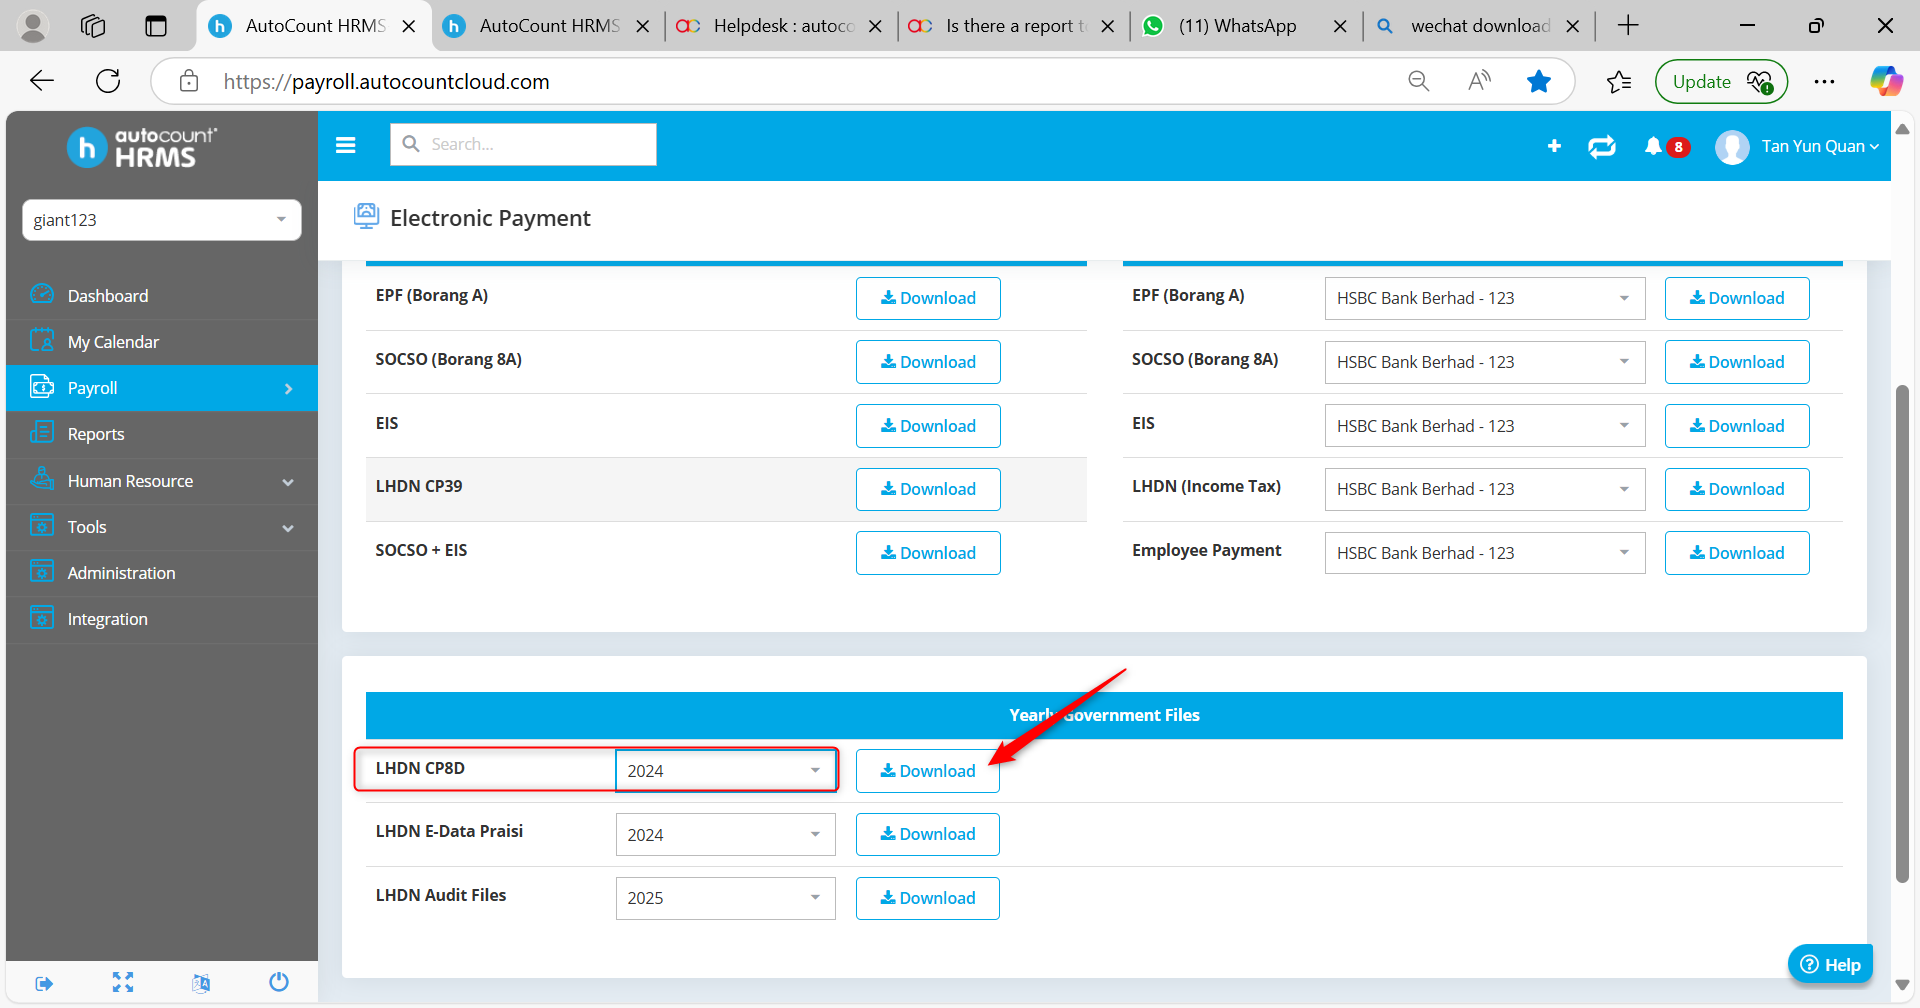Expand the Tools sidebar menu
This screenshot has width=1920, height=1008.
pyautogui.click(x=162, y=527)
